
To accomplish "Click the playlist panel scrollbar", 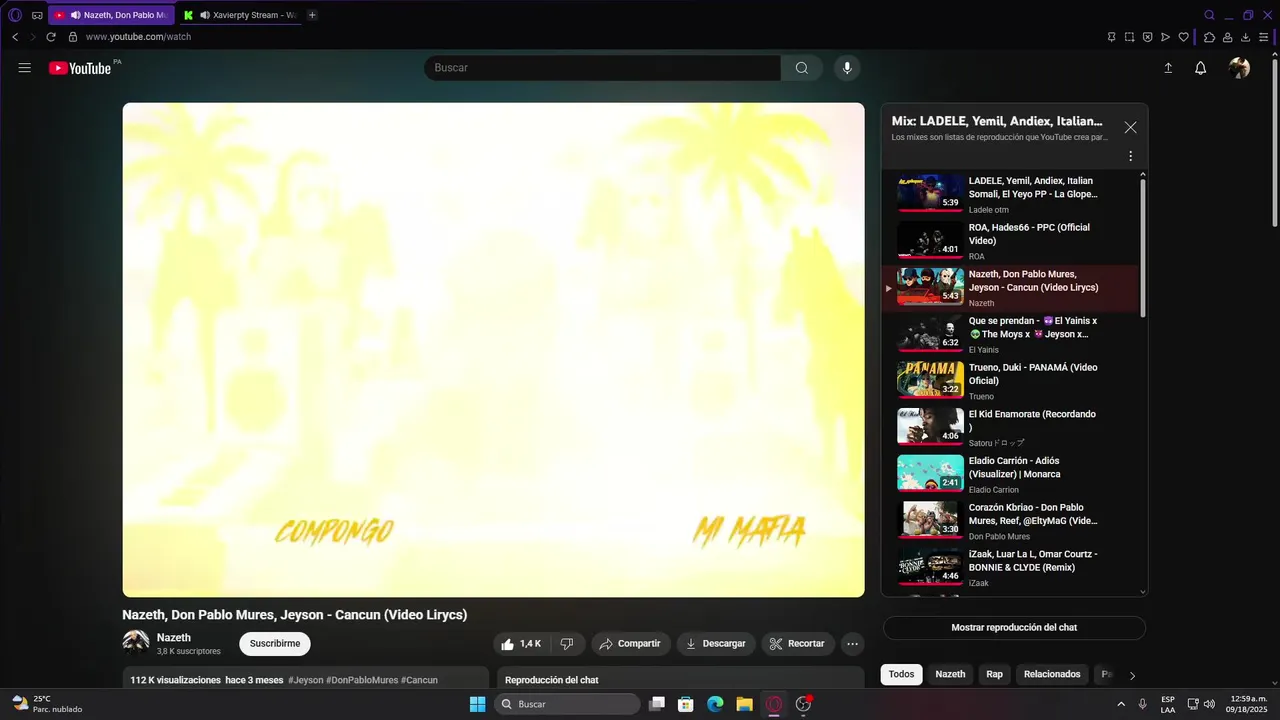I will coord(1143,248).
